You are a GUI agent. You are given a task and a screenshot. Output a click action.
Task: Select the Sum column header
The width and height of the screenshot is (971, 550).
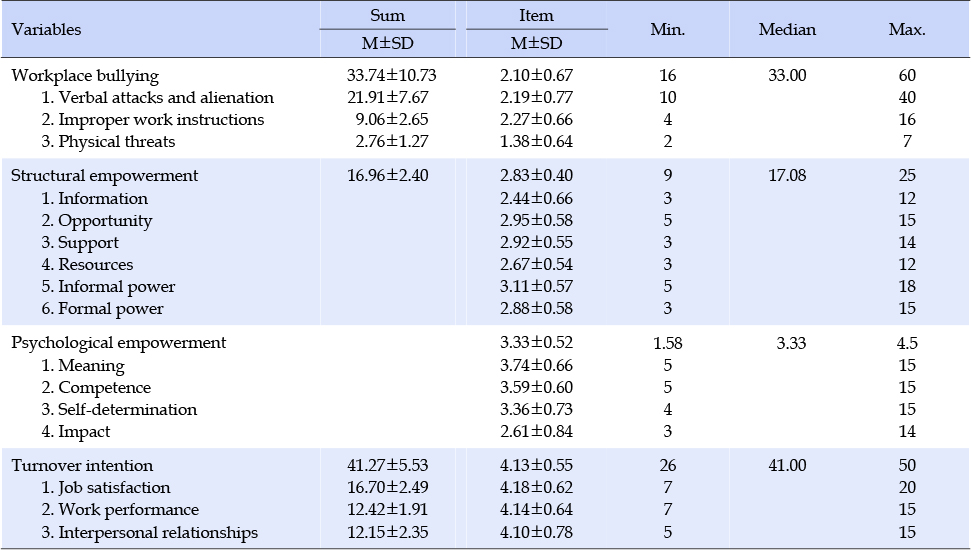pos(388,15)
